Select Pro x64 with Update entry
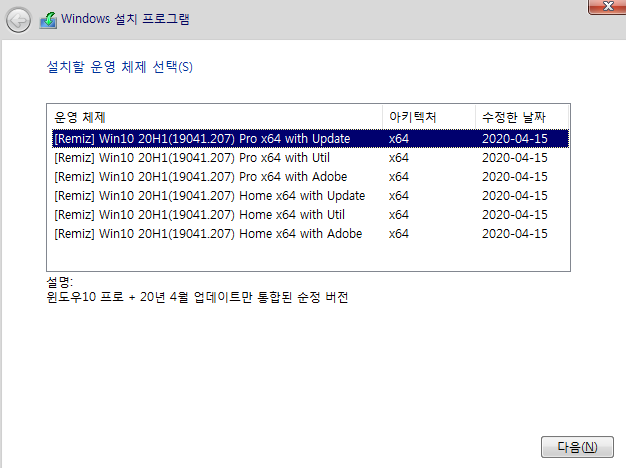The height and width of the screenshot is (468, 626). point(310,139)
